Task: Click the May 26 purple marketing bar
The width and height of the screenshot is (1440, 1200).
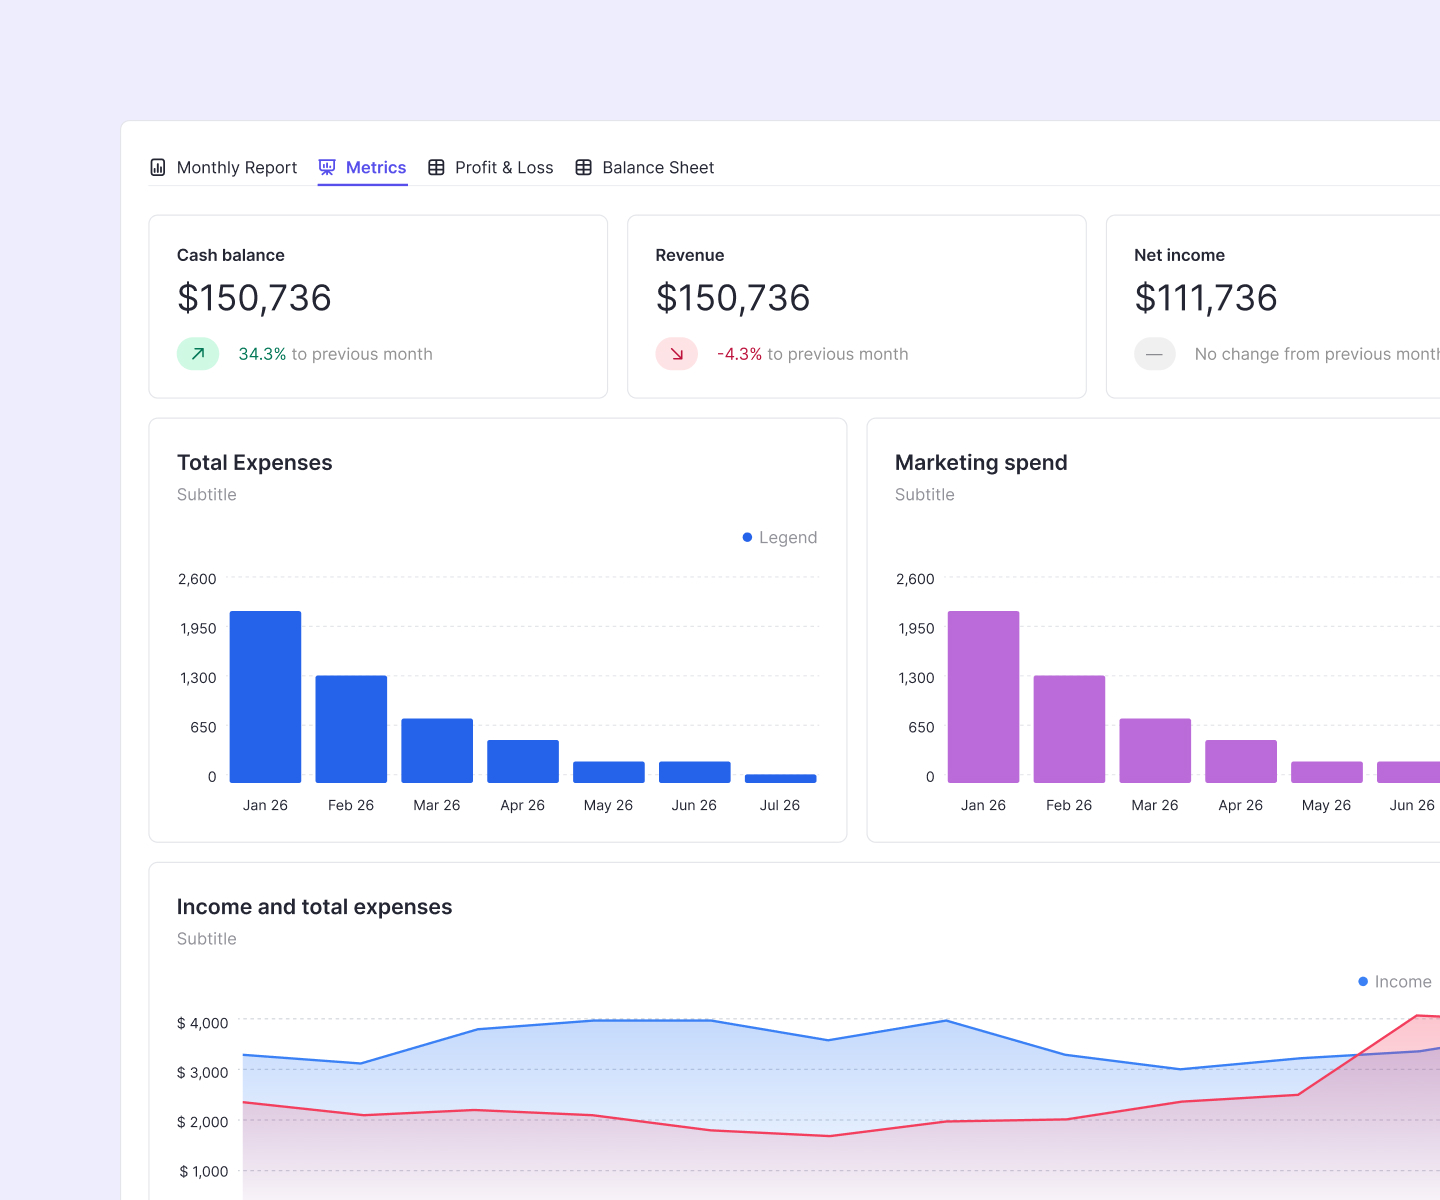Action: tap(1327, 772)
